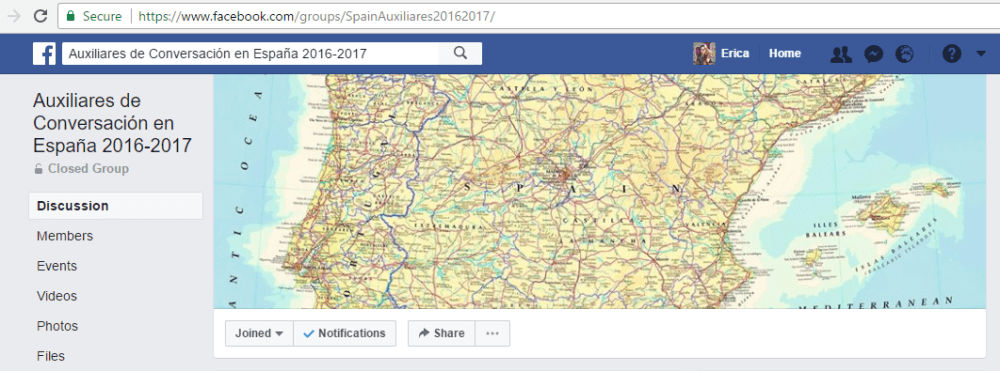Open the more options ellipsis button
The height and width of the screenshot is (371, 1000).
[x=492, y=333]
